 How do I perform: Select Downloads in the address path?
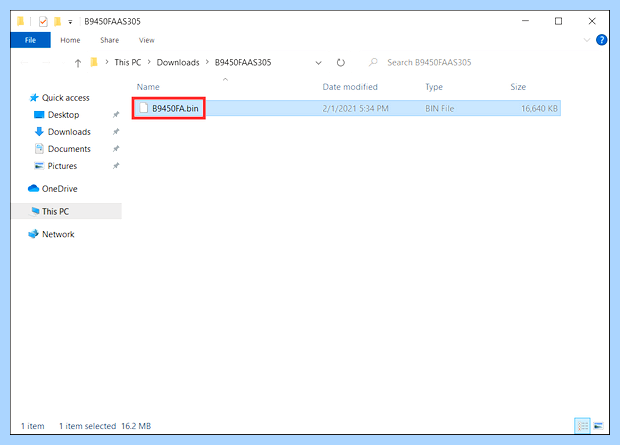pyautogui.click(x=178, y=62)
